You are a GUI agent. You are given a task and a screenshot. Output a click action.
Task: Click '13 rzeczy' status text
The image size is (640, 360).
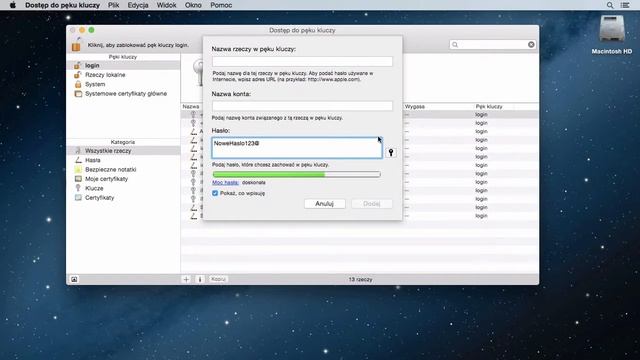[360, 280]
